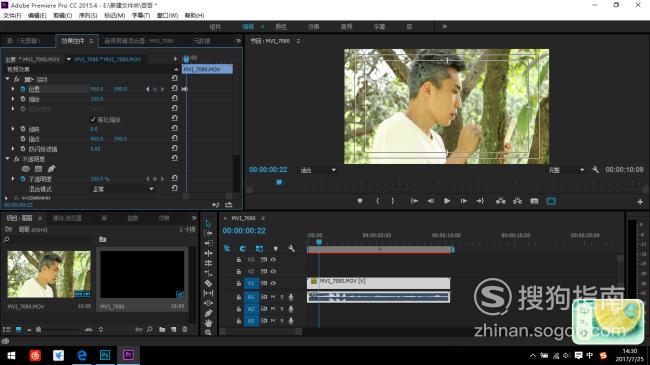
Task: Open button editor plus in Program Monitor
Action: pyautogui.click(x=640, y=202)
